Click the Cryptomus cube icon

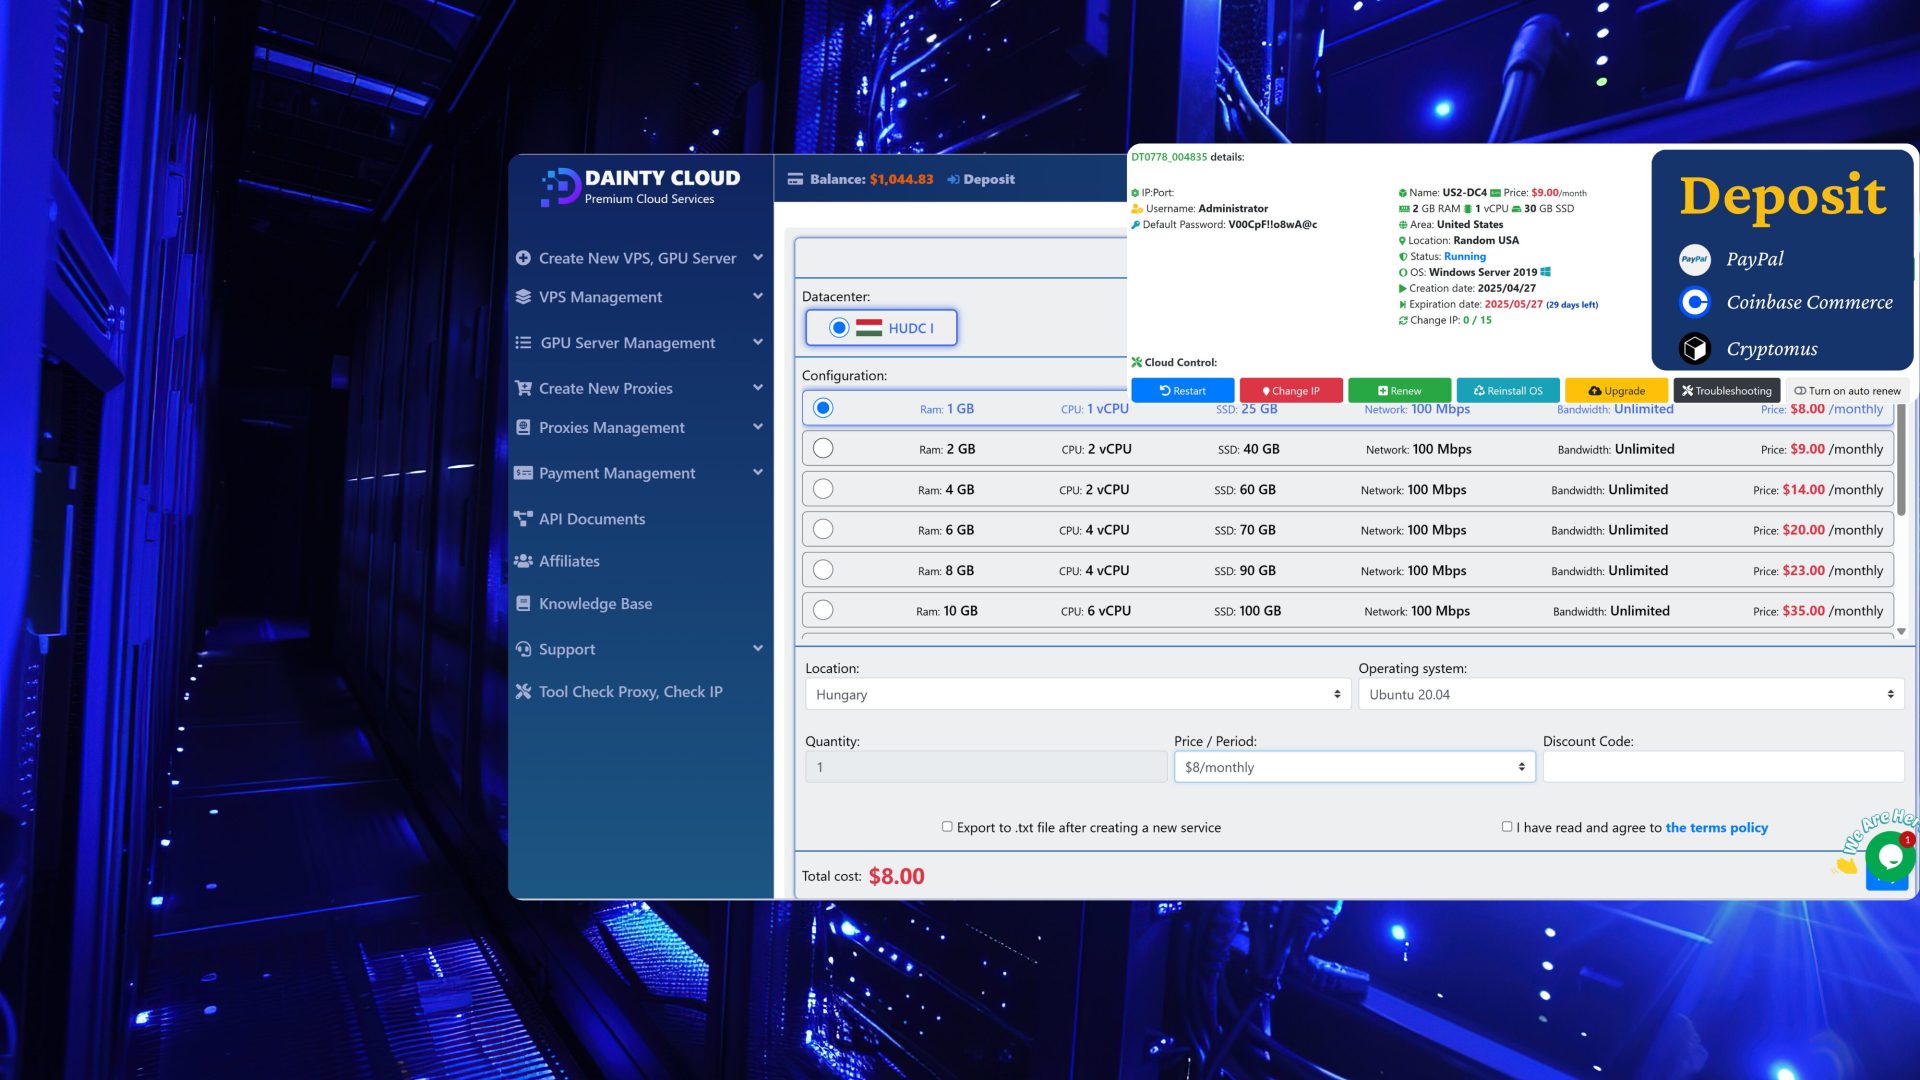(1694, 348)
